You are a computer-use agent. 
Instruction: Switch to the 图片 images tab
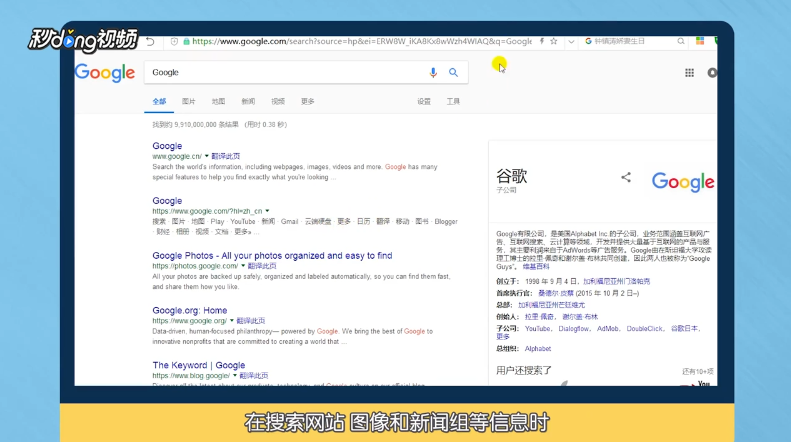click(189, 101)
